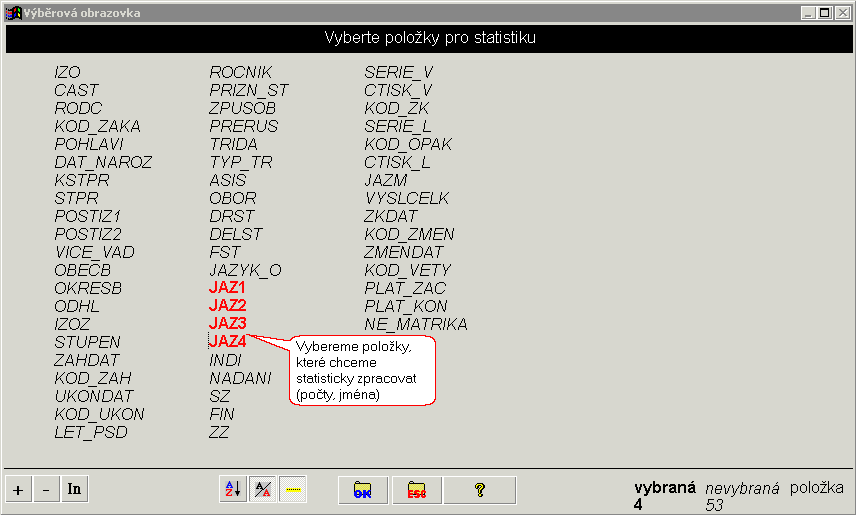
Task: Select the ROCNIK item
Action: [x=240, y=72]
